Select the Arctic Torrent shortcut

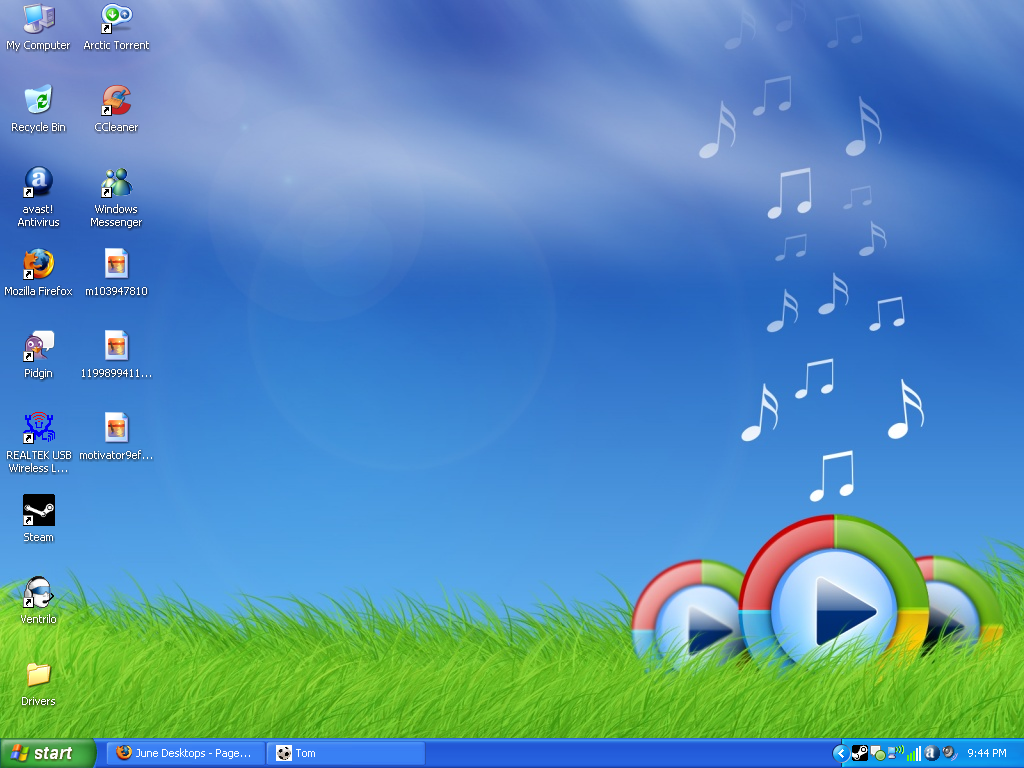coord(116,27)
